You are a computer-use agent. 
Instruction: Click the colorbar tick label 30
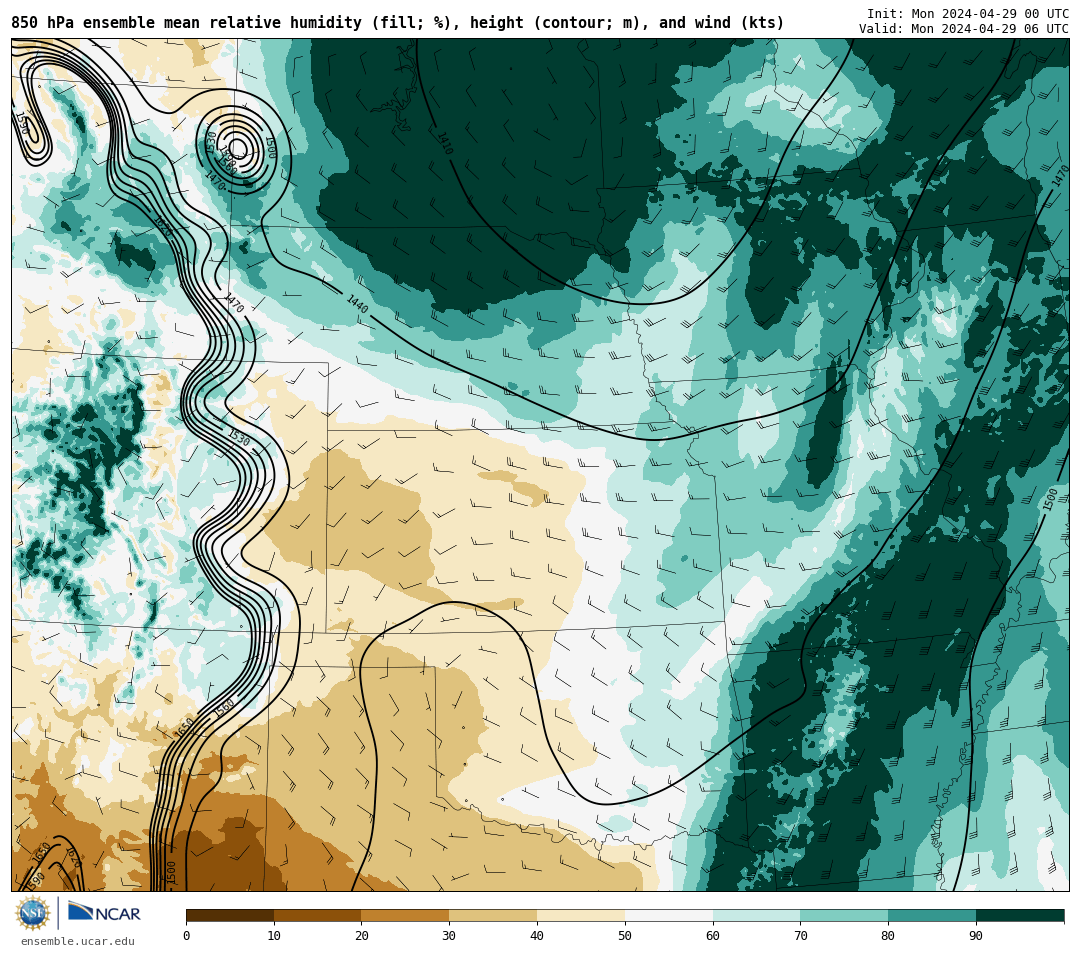click(x=449, y=935)
